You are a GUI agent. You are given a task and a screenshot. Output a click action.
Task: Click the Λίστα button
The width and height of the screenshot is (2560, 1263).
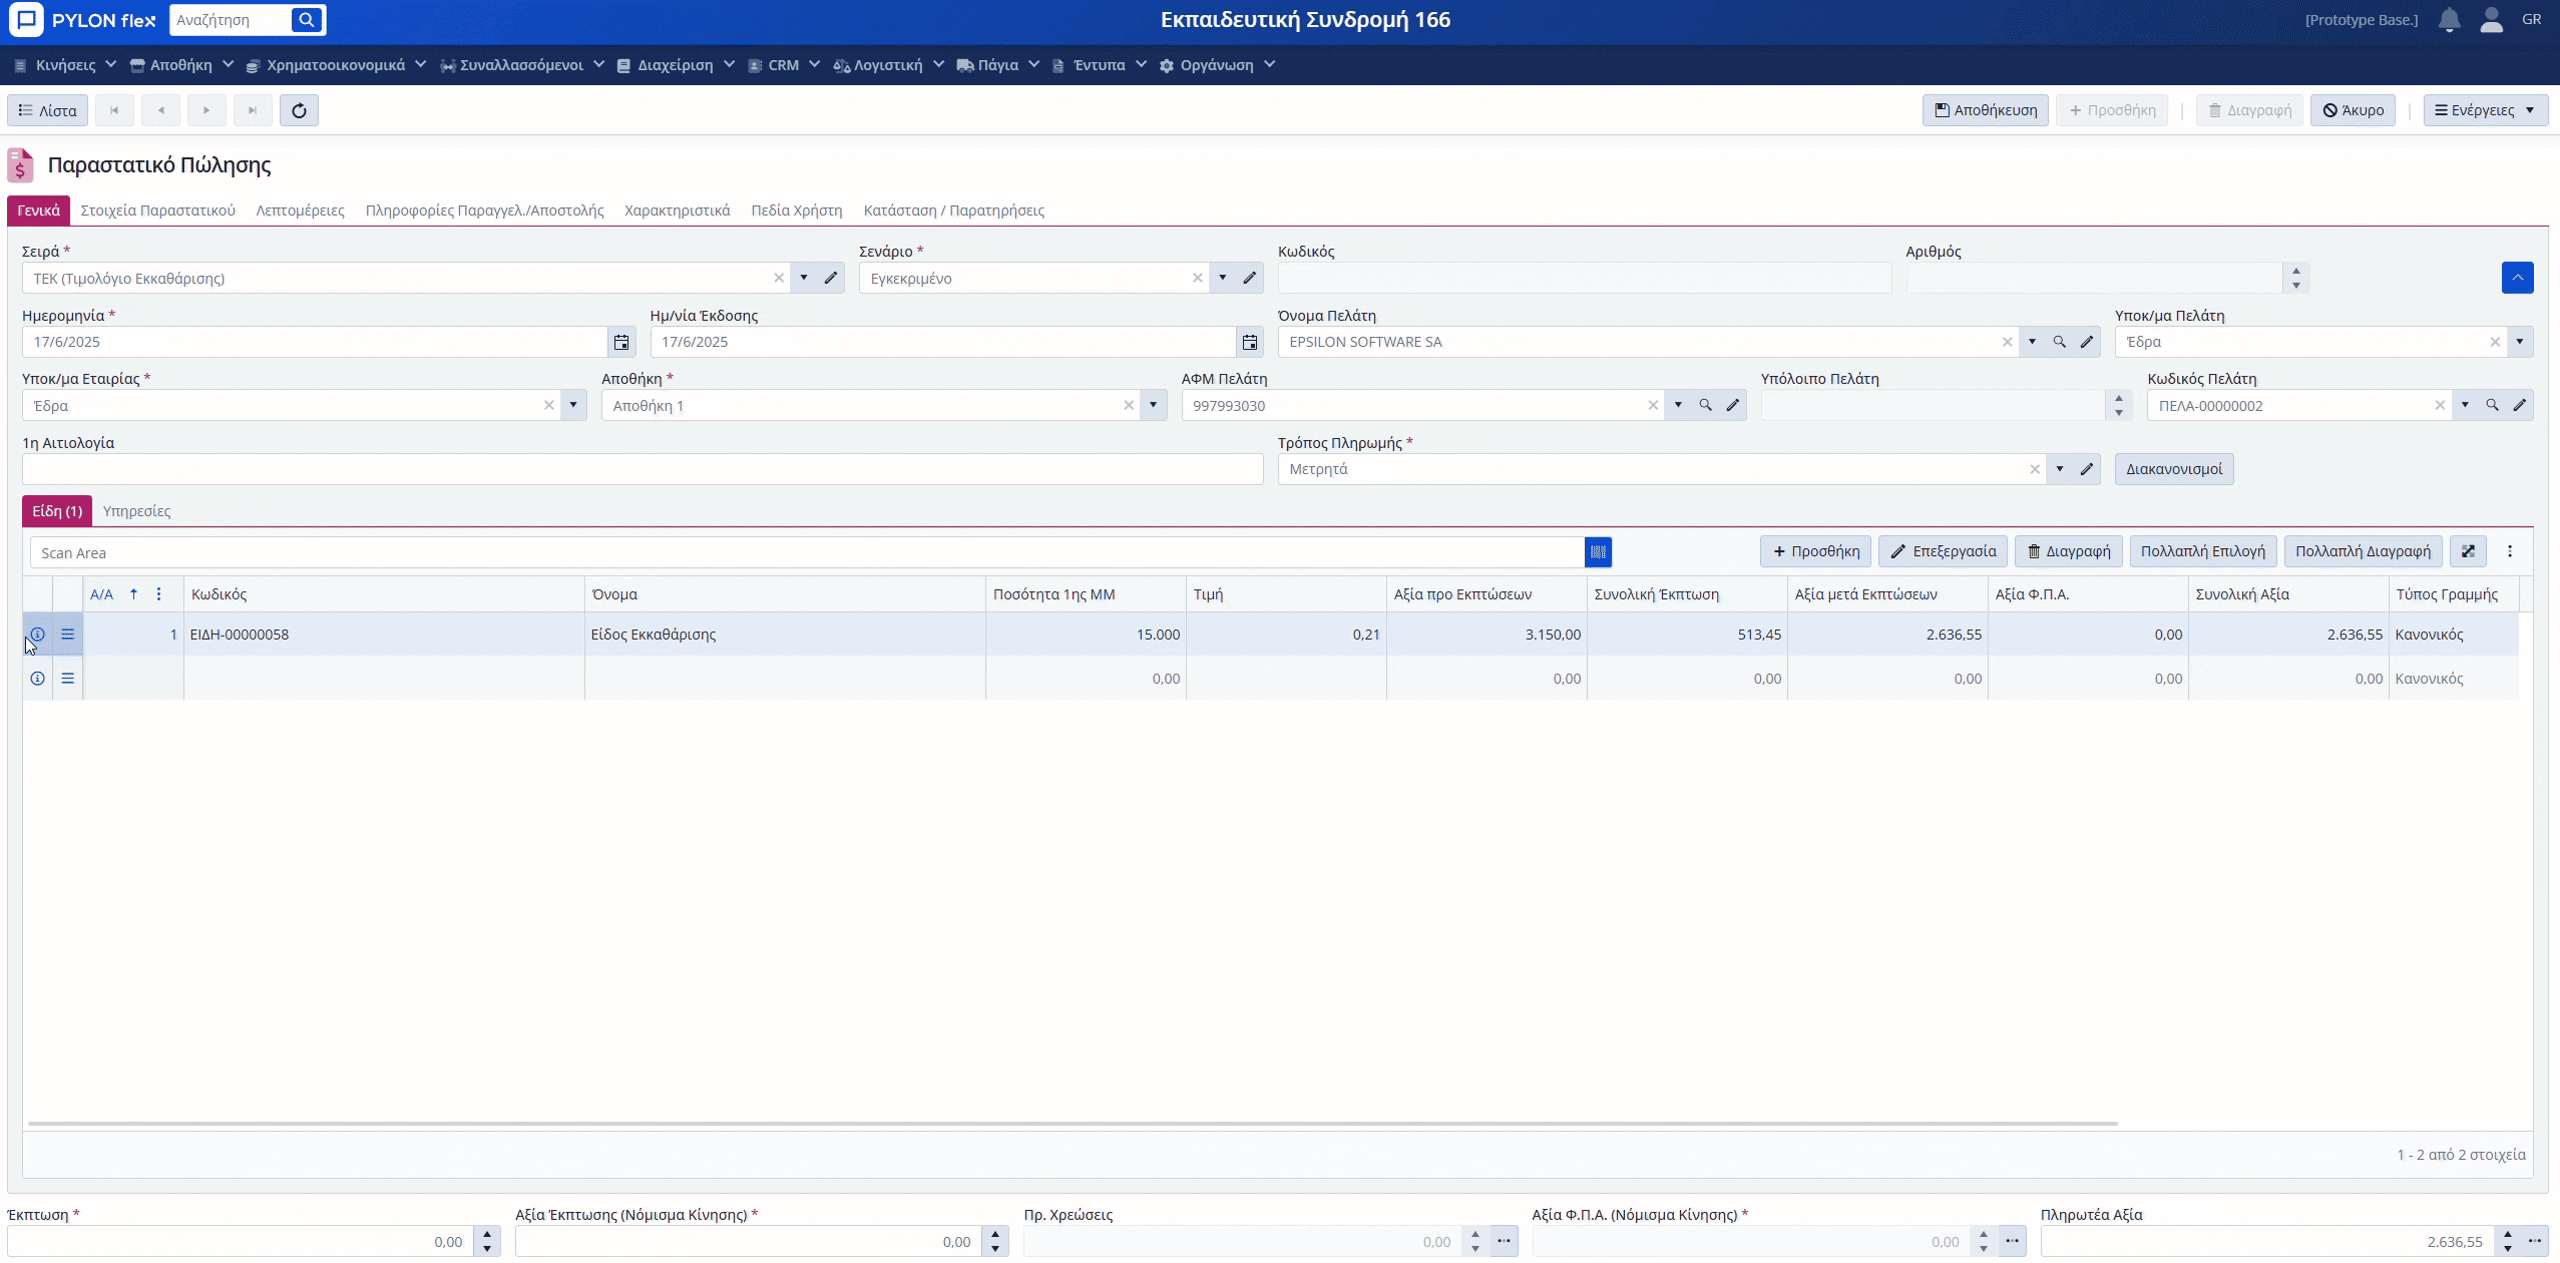pos(48,110)
